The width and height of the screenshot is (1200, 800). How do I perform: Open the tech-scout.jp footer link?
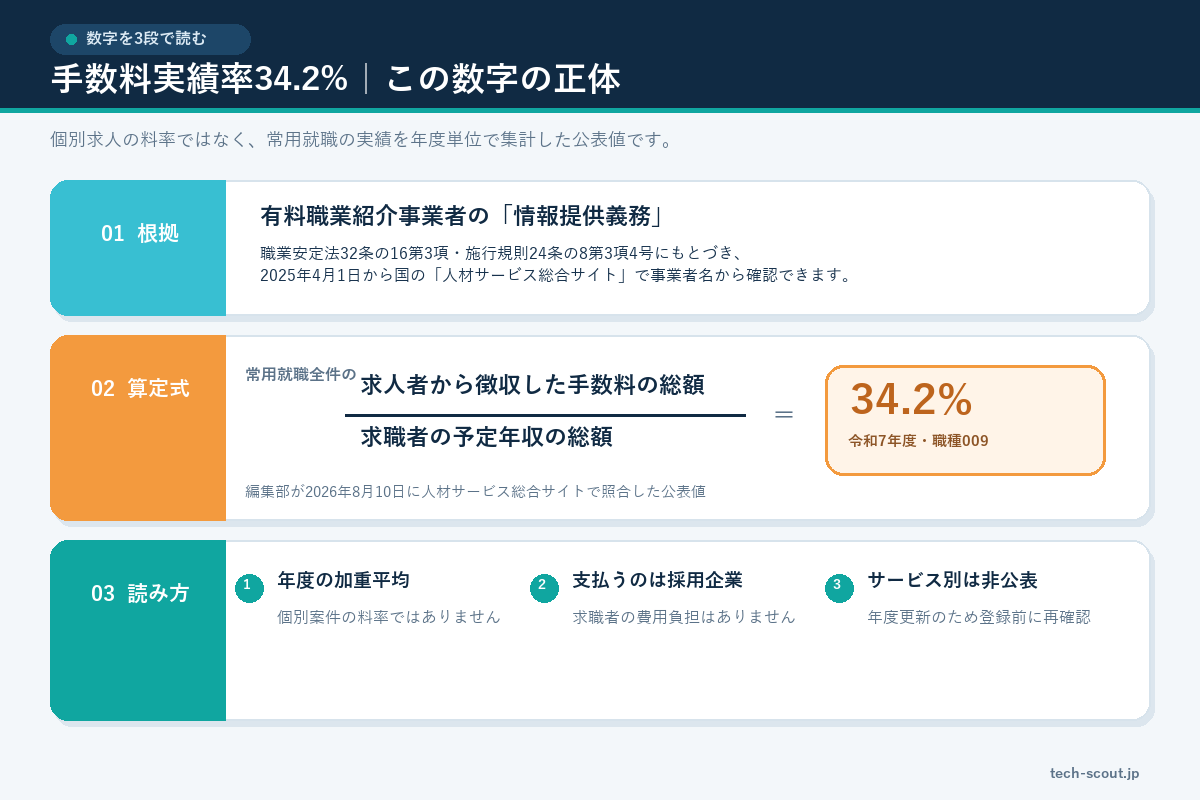click(1094, 774)
